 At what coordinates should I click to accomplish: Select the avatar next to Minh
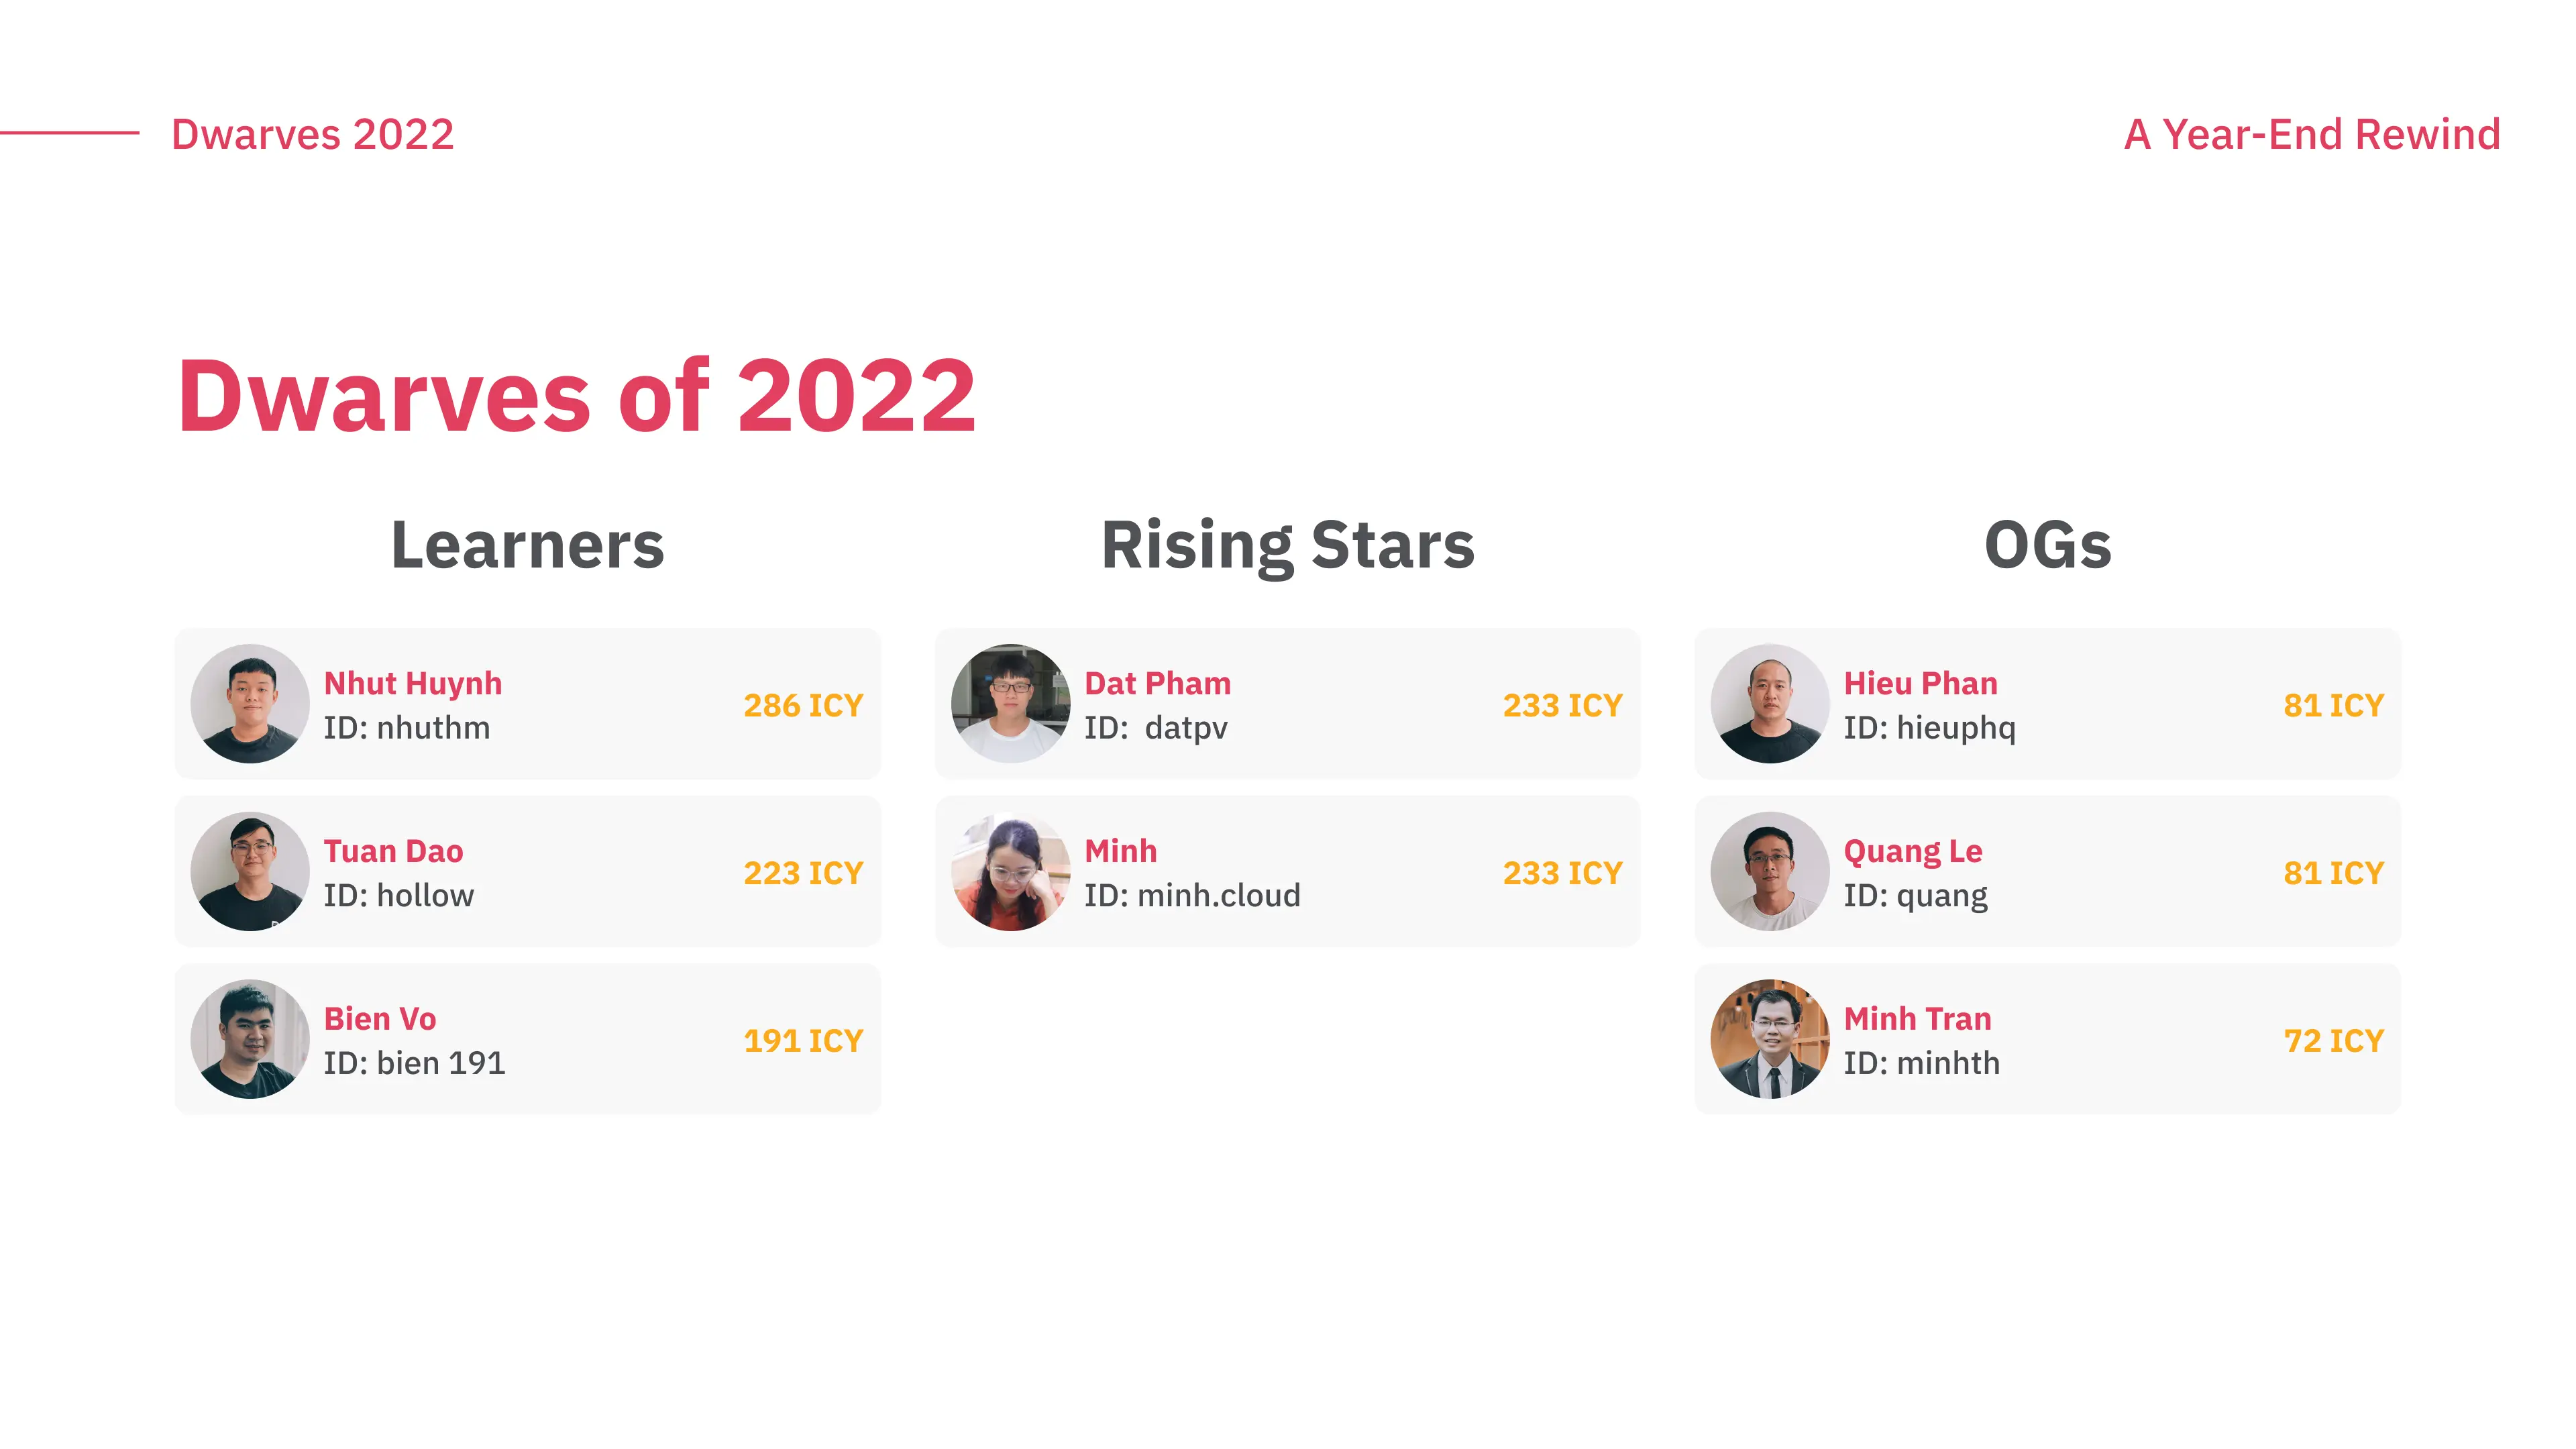[1010, 872]
